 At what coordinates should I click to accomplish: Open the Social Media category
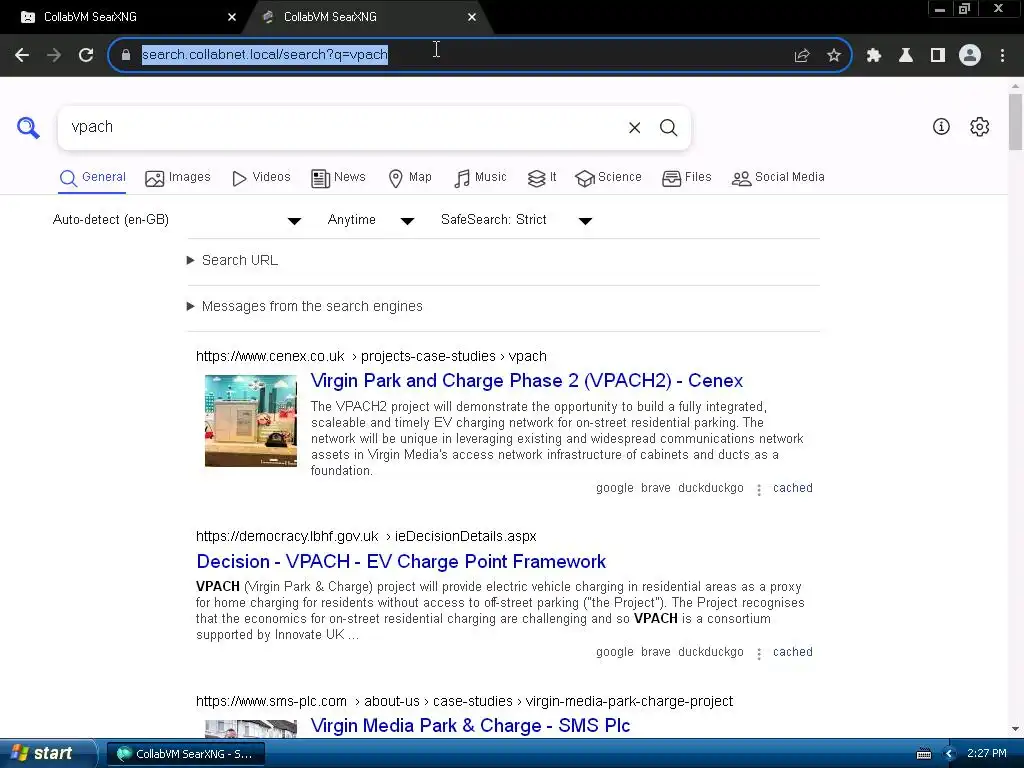click(x=778, y=177)
